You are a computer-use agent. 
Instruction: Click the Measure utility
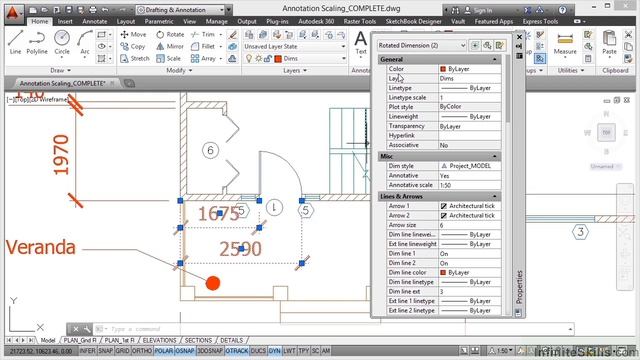click(x=565, y=43)
